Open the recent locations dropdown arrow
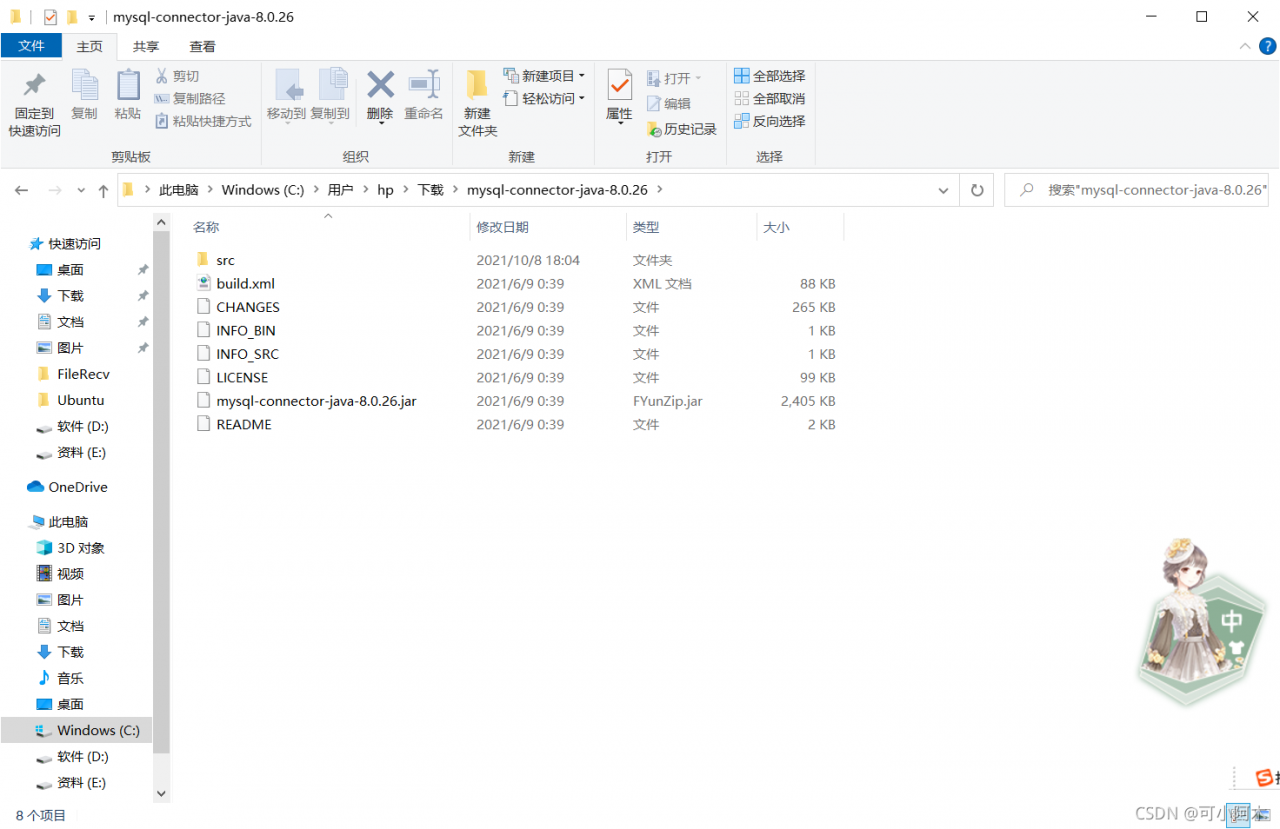Viewport: 1280px width, 829px height. tap(80, 190)
